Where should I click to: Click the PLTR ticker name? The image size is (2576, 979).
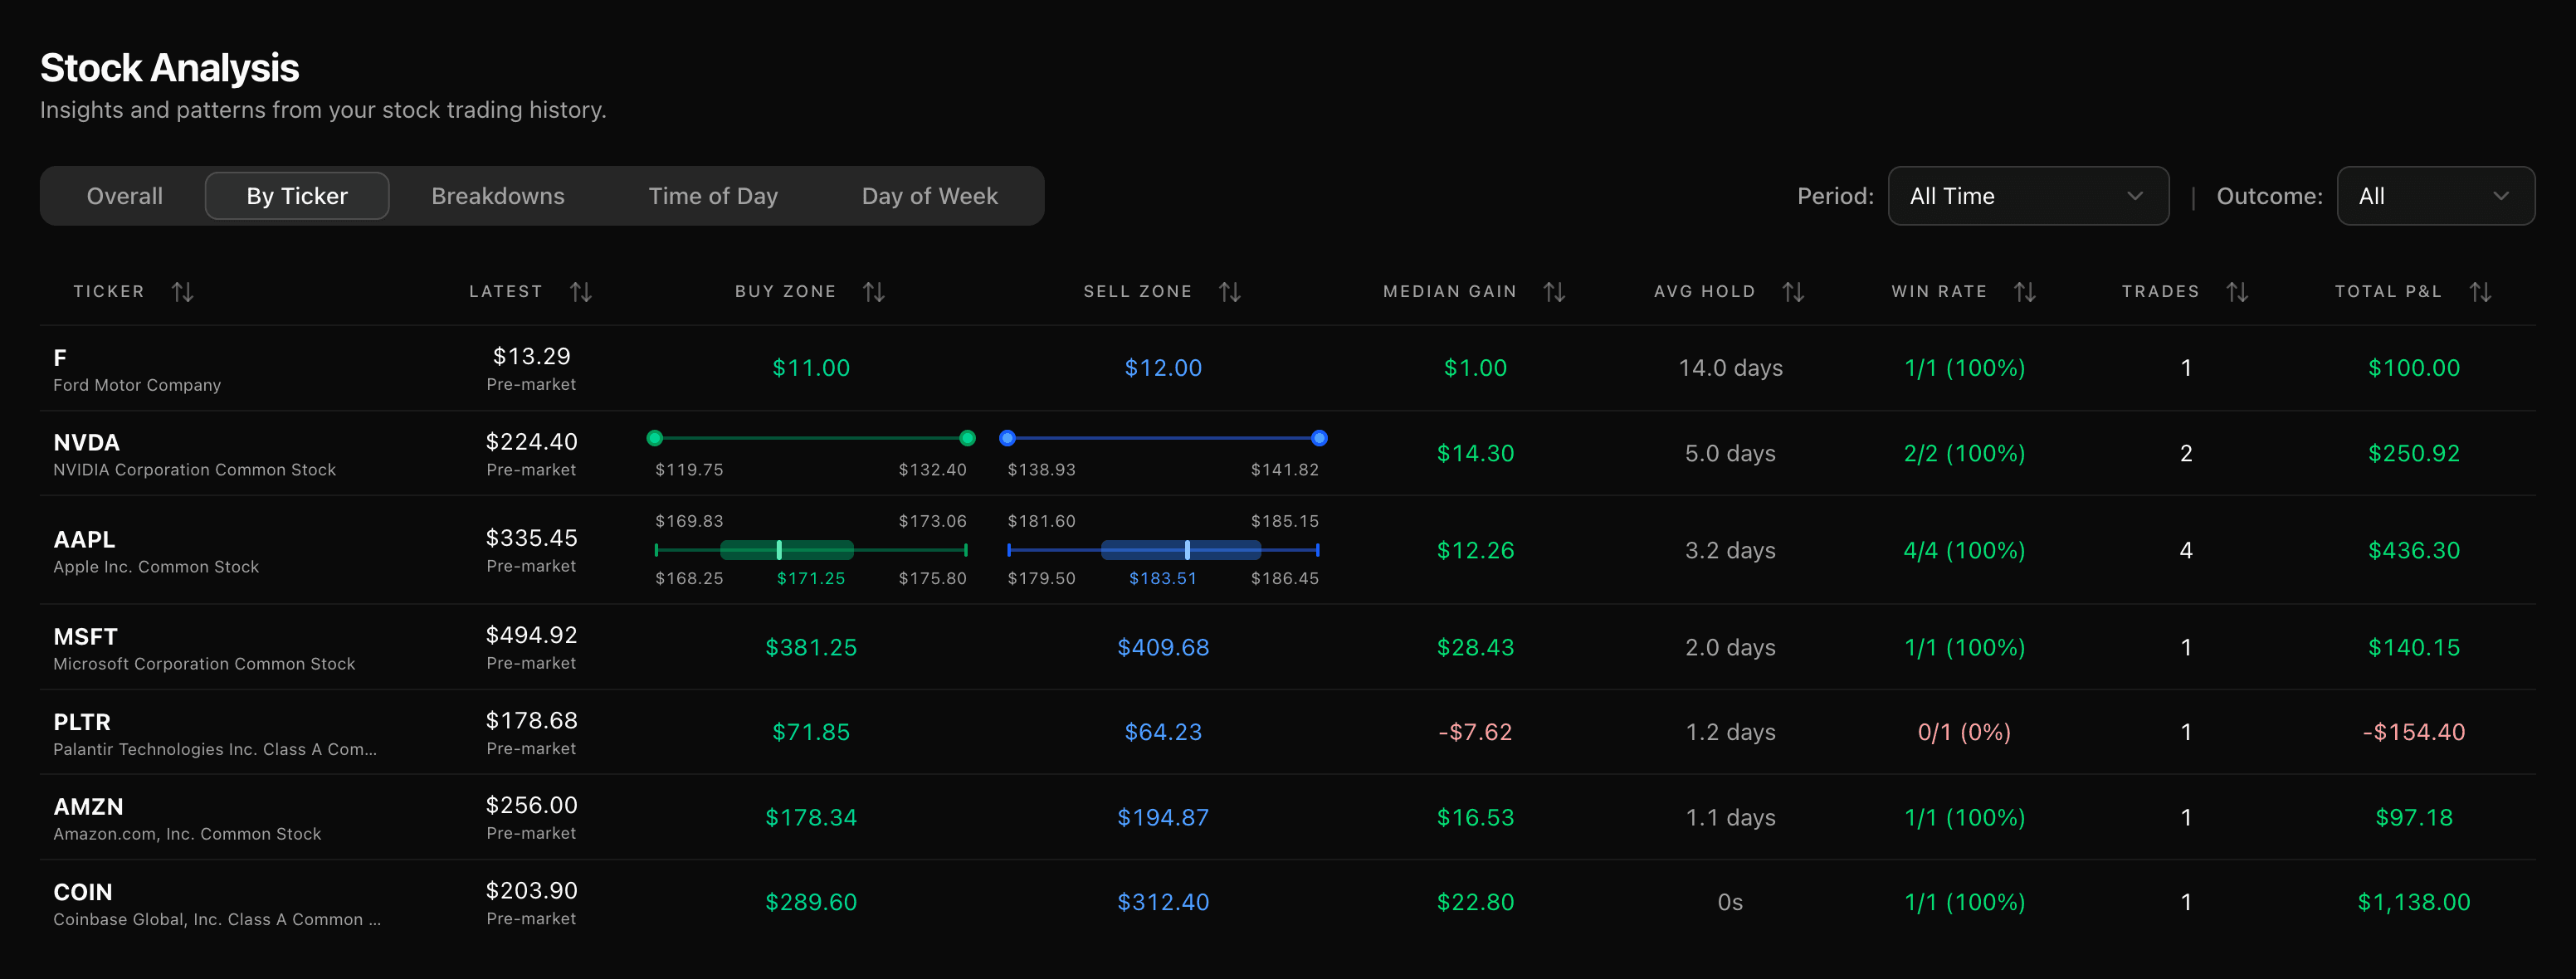pos(82,722)
